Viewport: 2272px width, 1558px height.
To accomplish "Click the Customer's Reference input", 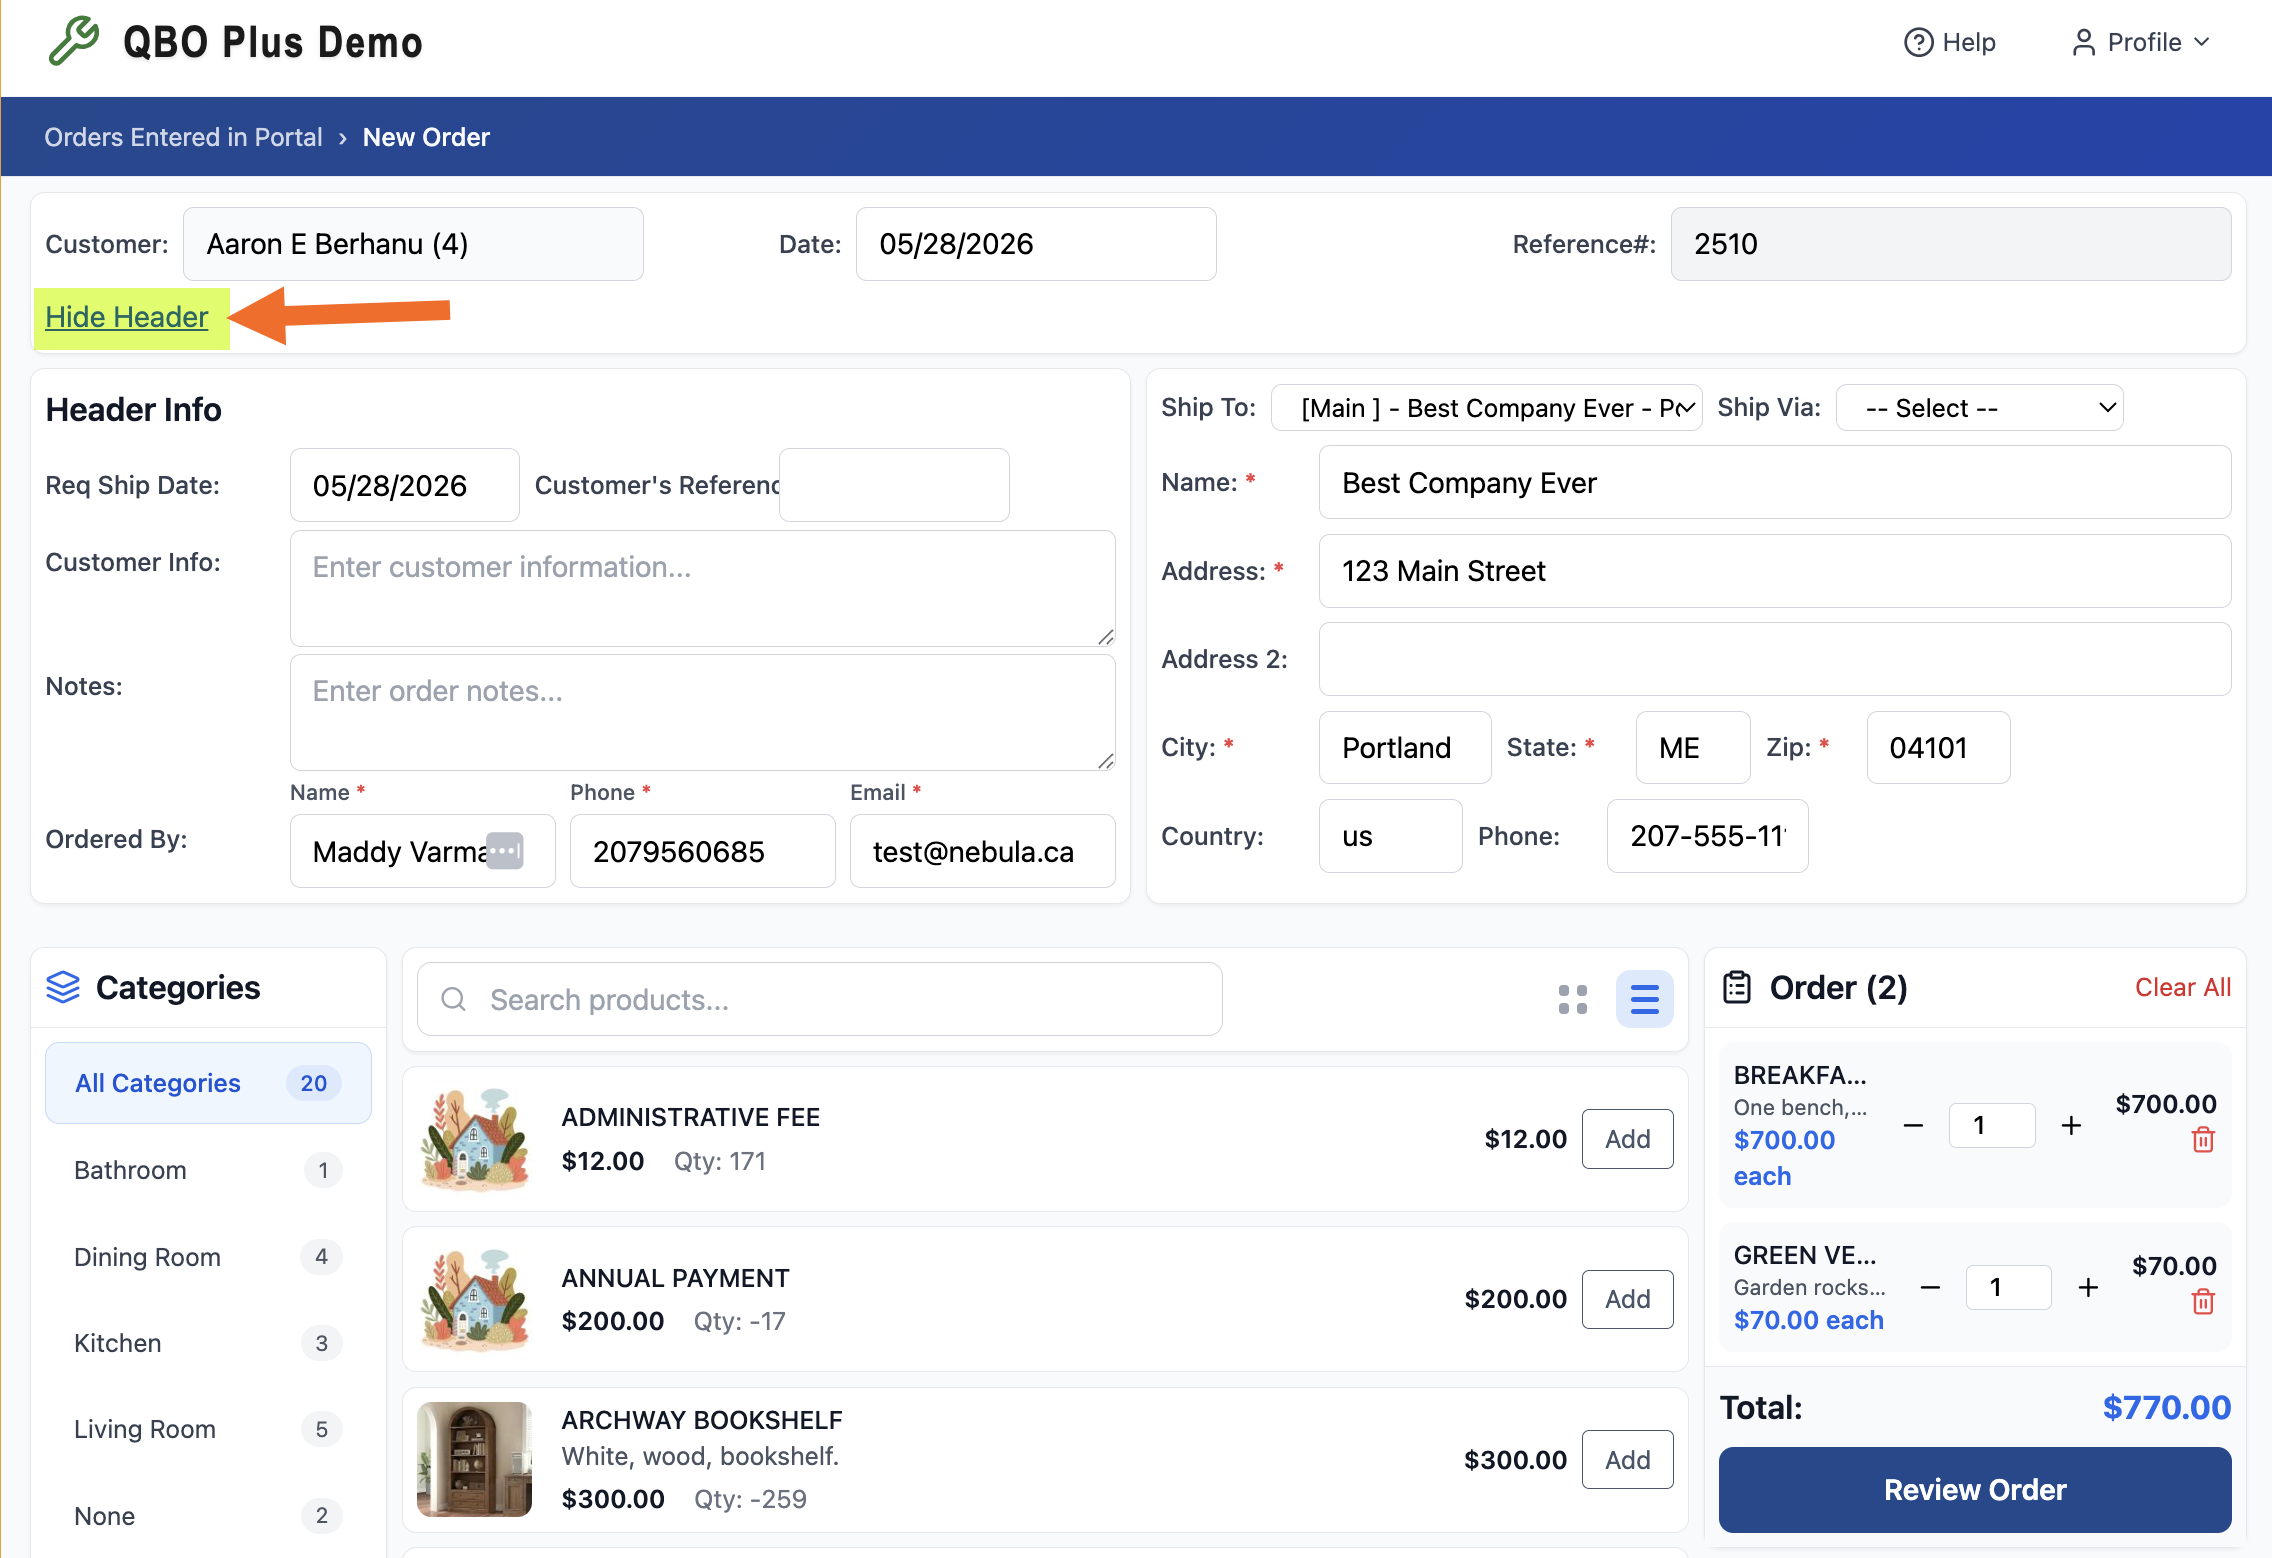I will [894, 485].
